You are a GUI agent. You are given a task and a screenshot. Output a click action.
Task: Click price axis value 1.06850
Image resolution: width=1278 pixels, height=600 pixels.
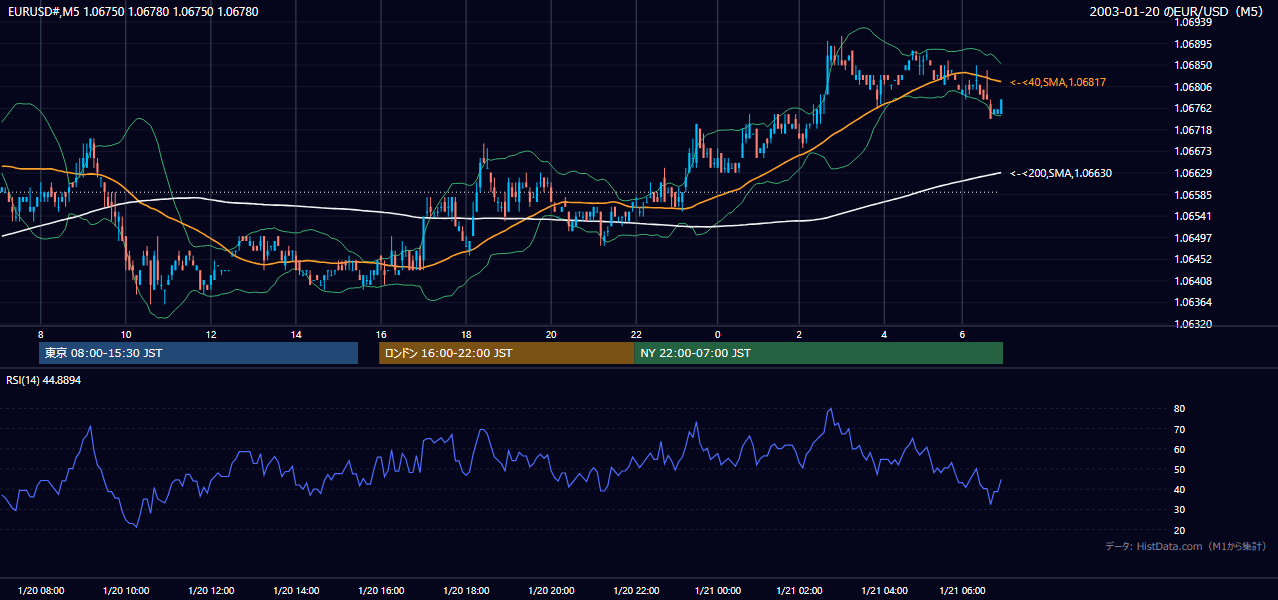1194,65
